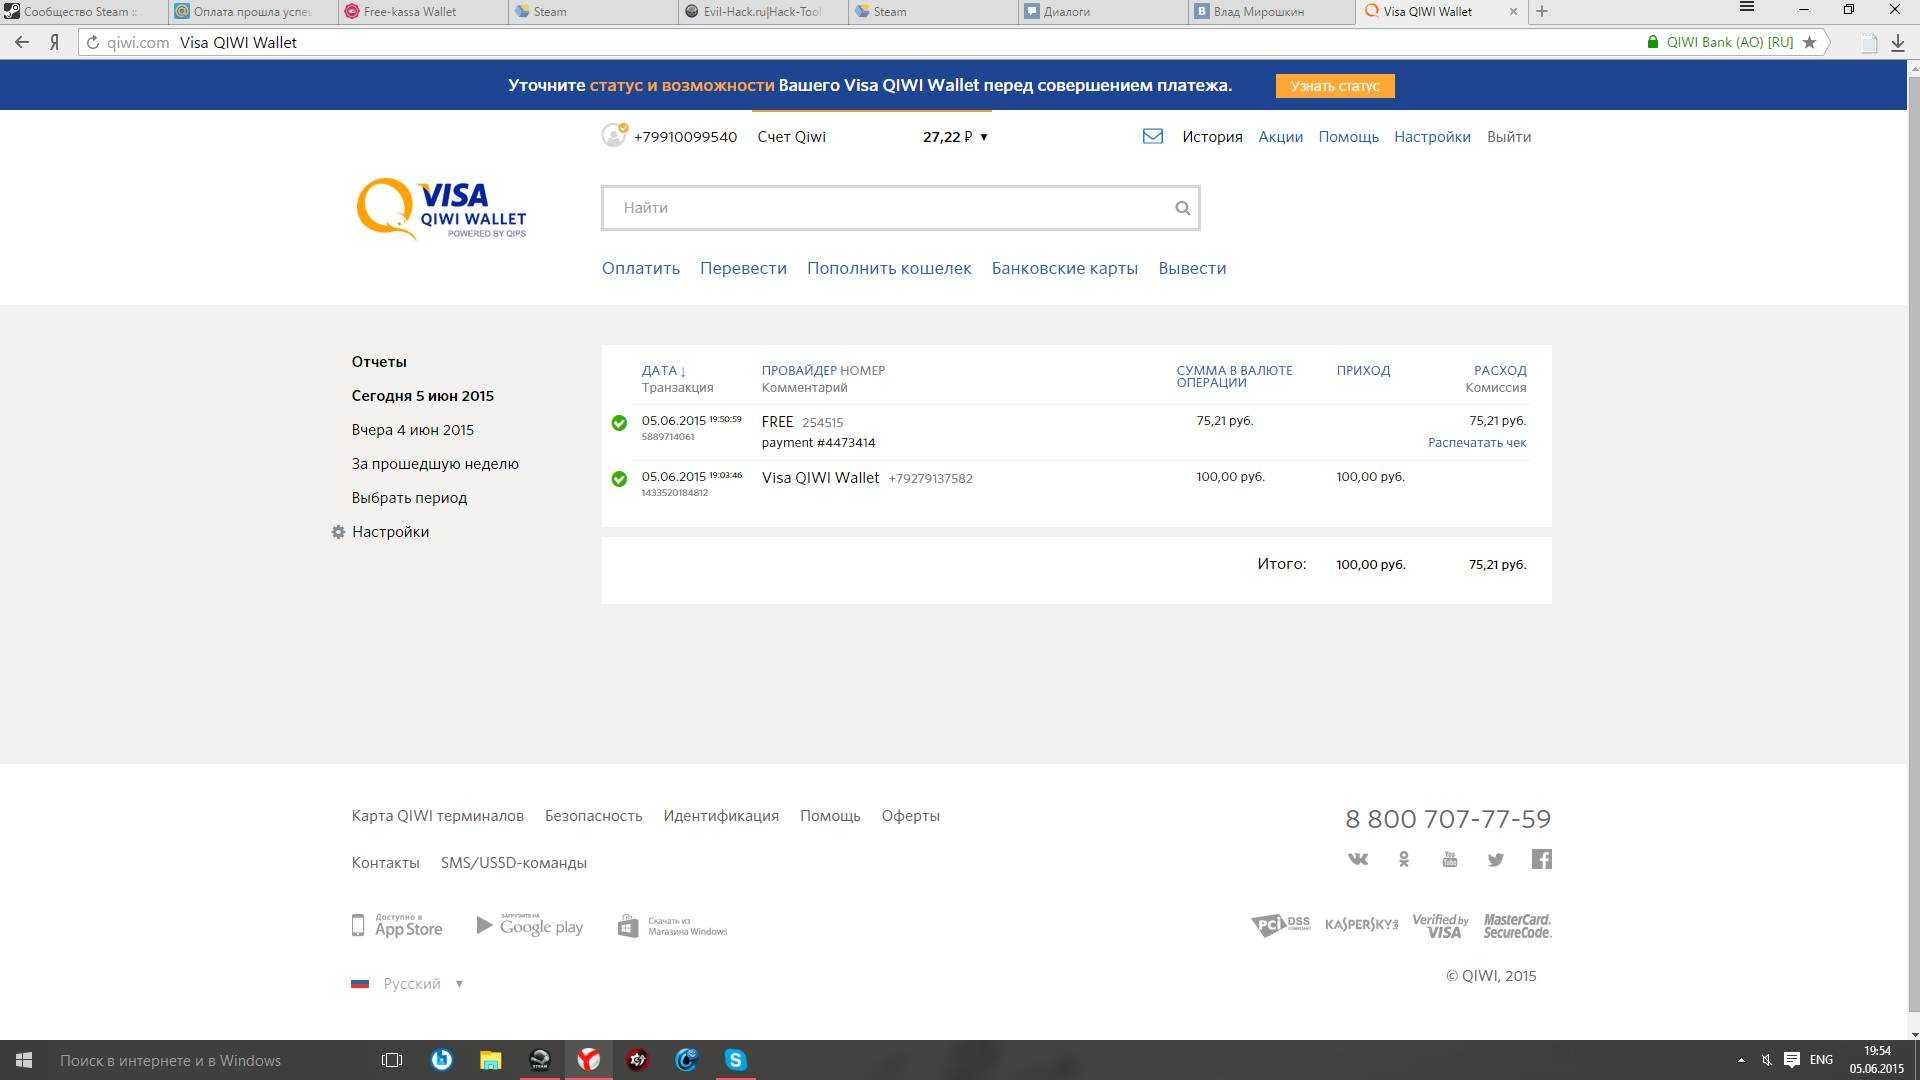Open Task View on the taskbar
This screenshot has height=1080, width=1920.
(x=392, y=1060)
